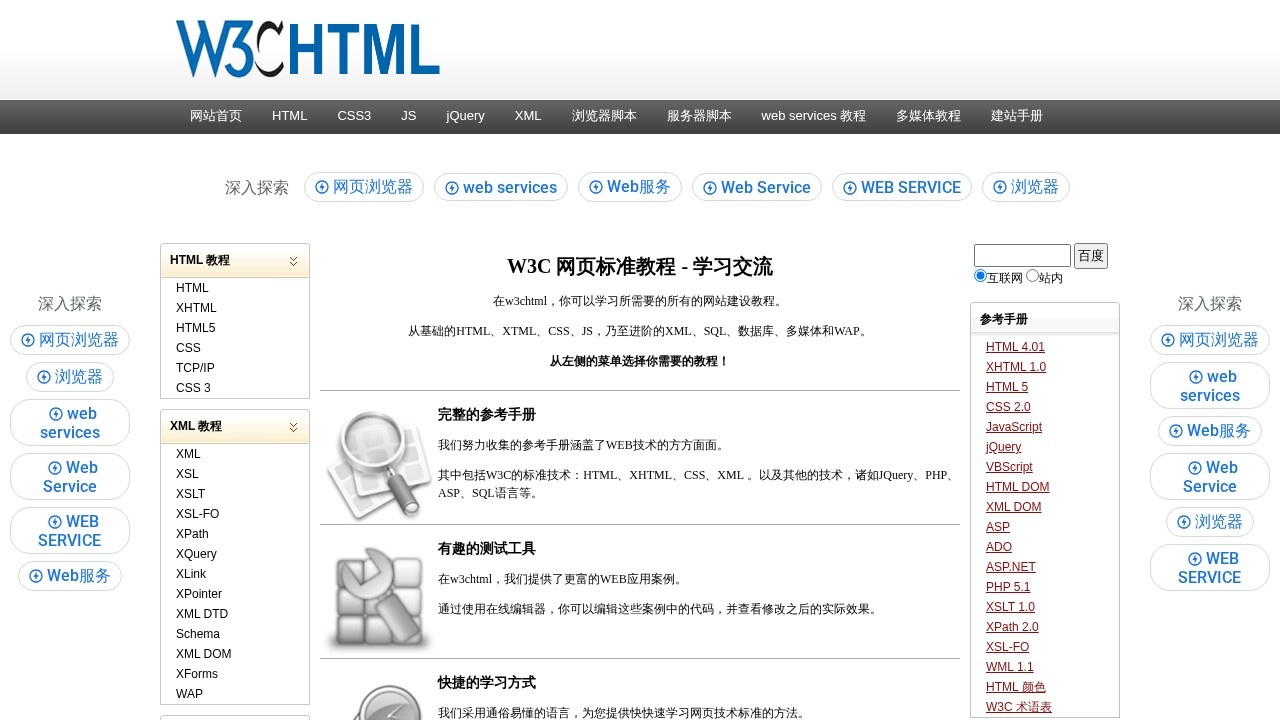Open the XPath 2.0 reference link
The height and width of the screenshot is (720, 1280).
click(x=1012, y=627)
